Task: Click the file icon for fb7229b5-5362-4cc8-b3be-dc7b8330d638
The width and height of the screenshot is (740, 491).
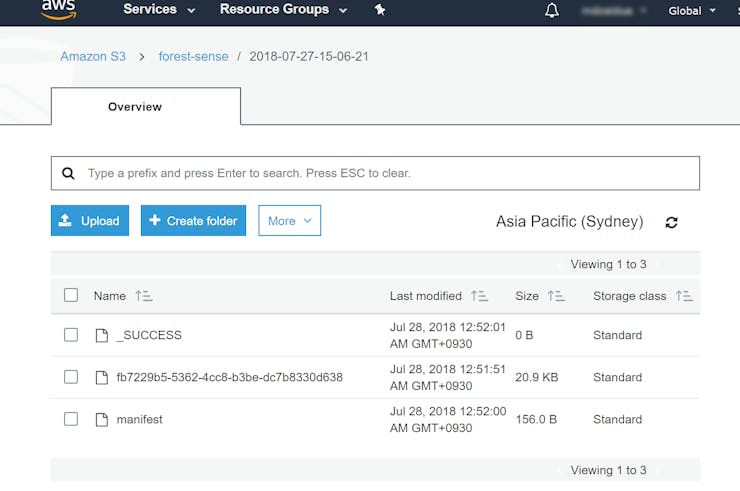Action: pyautogui.click(x=101, y=377)
